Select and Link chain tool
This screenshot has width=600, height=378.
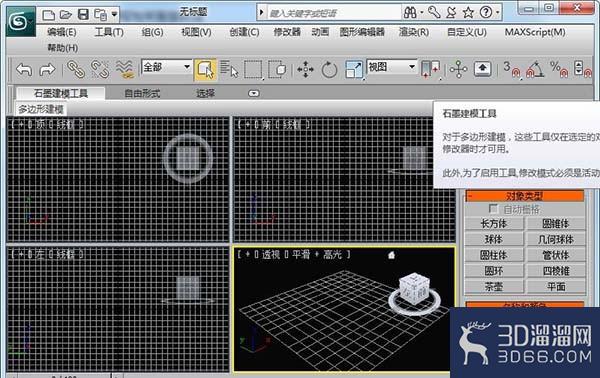click(x=76, y=70)
